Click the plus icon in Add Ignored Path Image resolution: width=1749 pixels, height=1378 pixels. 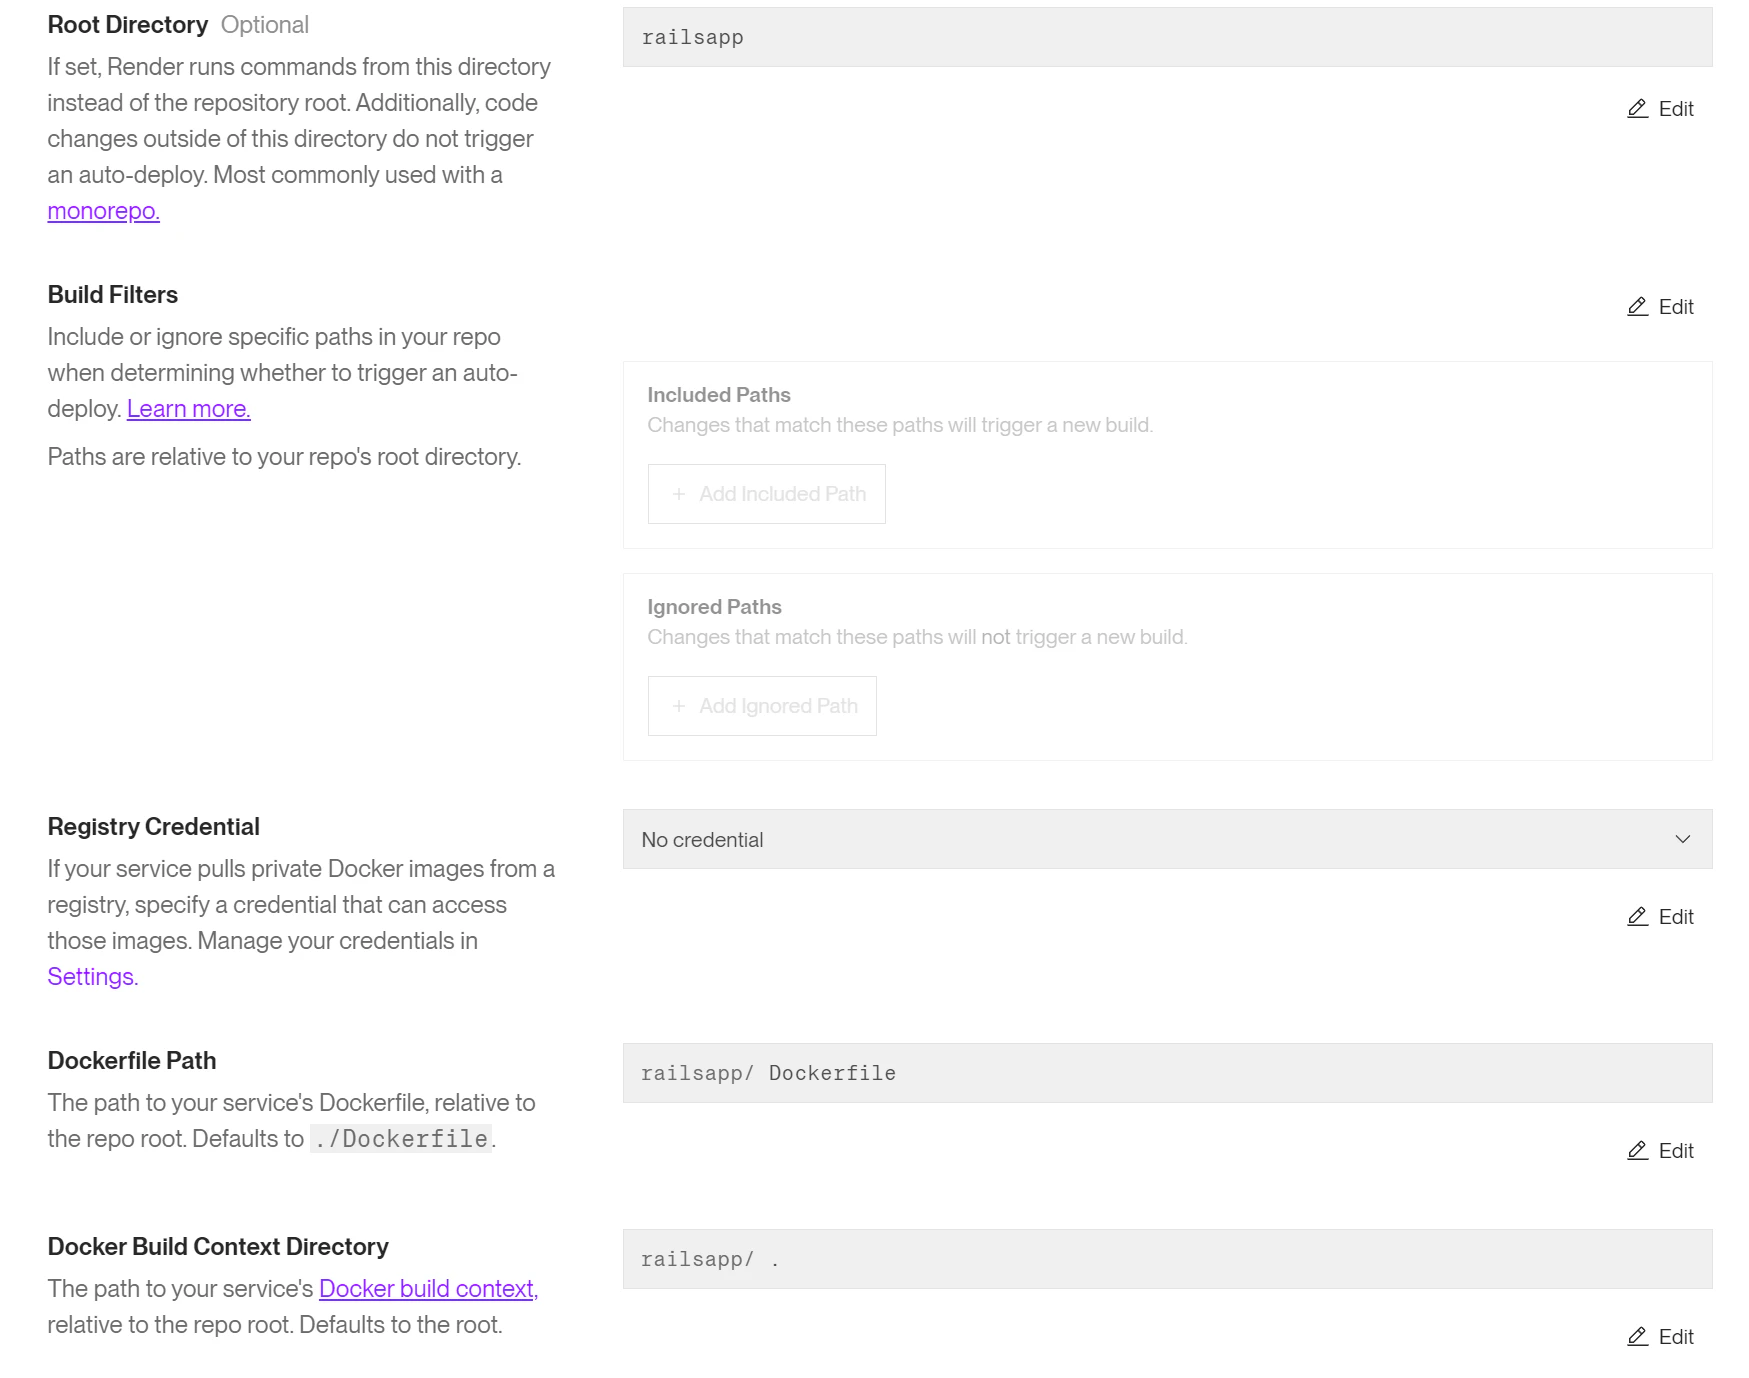tap(679, 706)
